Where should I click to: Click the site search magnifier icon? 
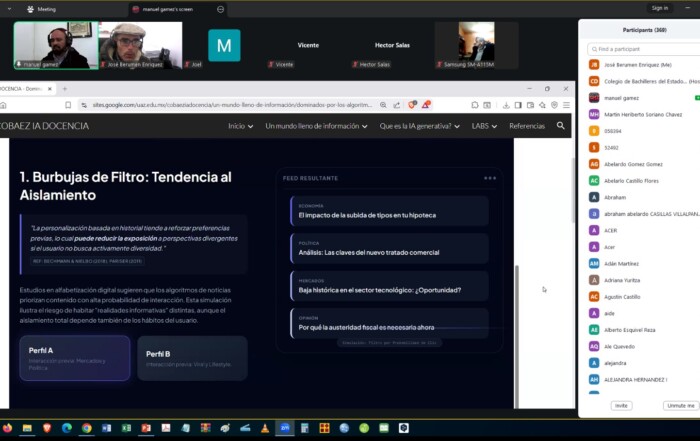[561, 126]
